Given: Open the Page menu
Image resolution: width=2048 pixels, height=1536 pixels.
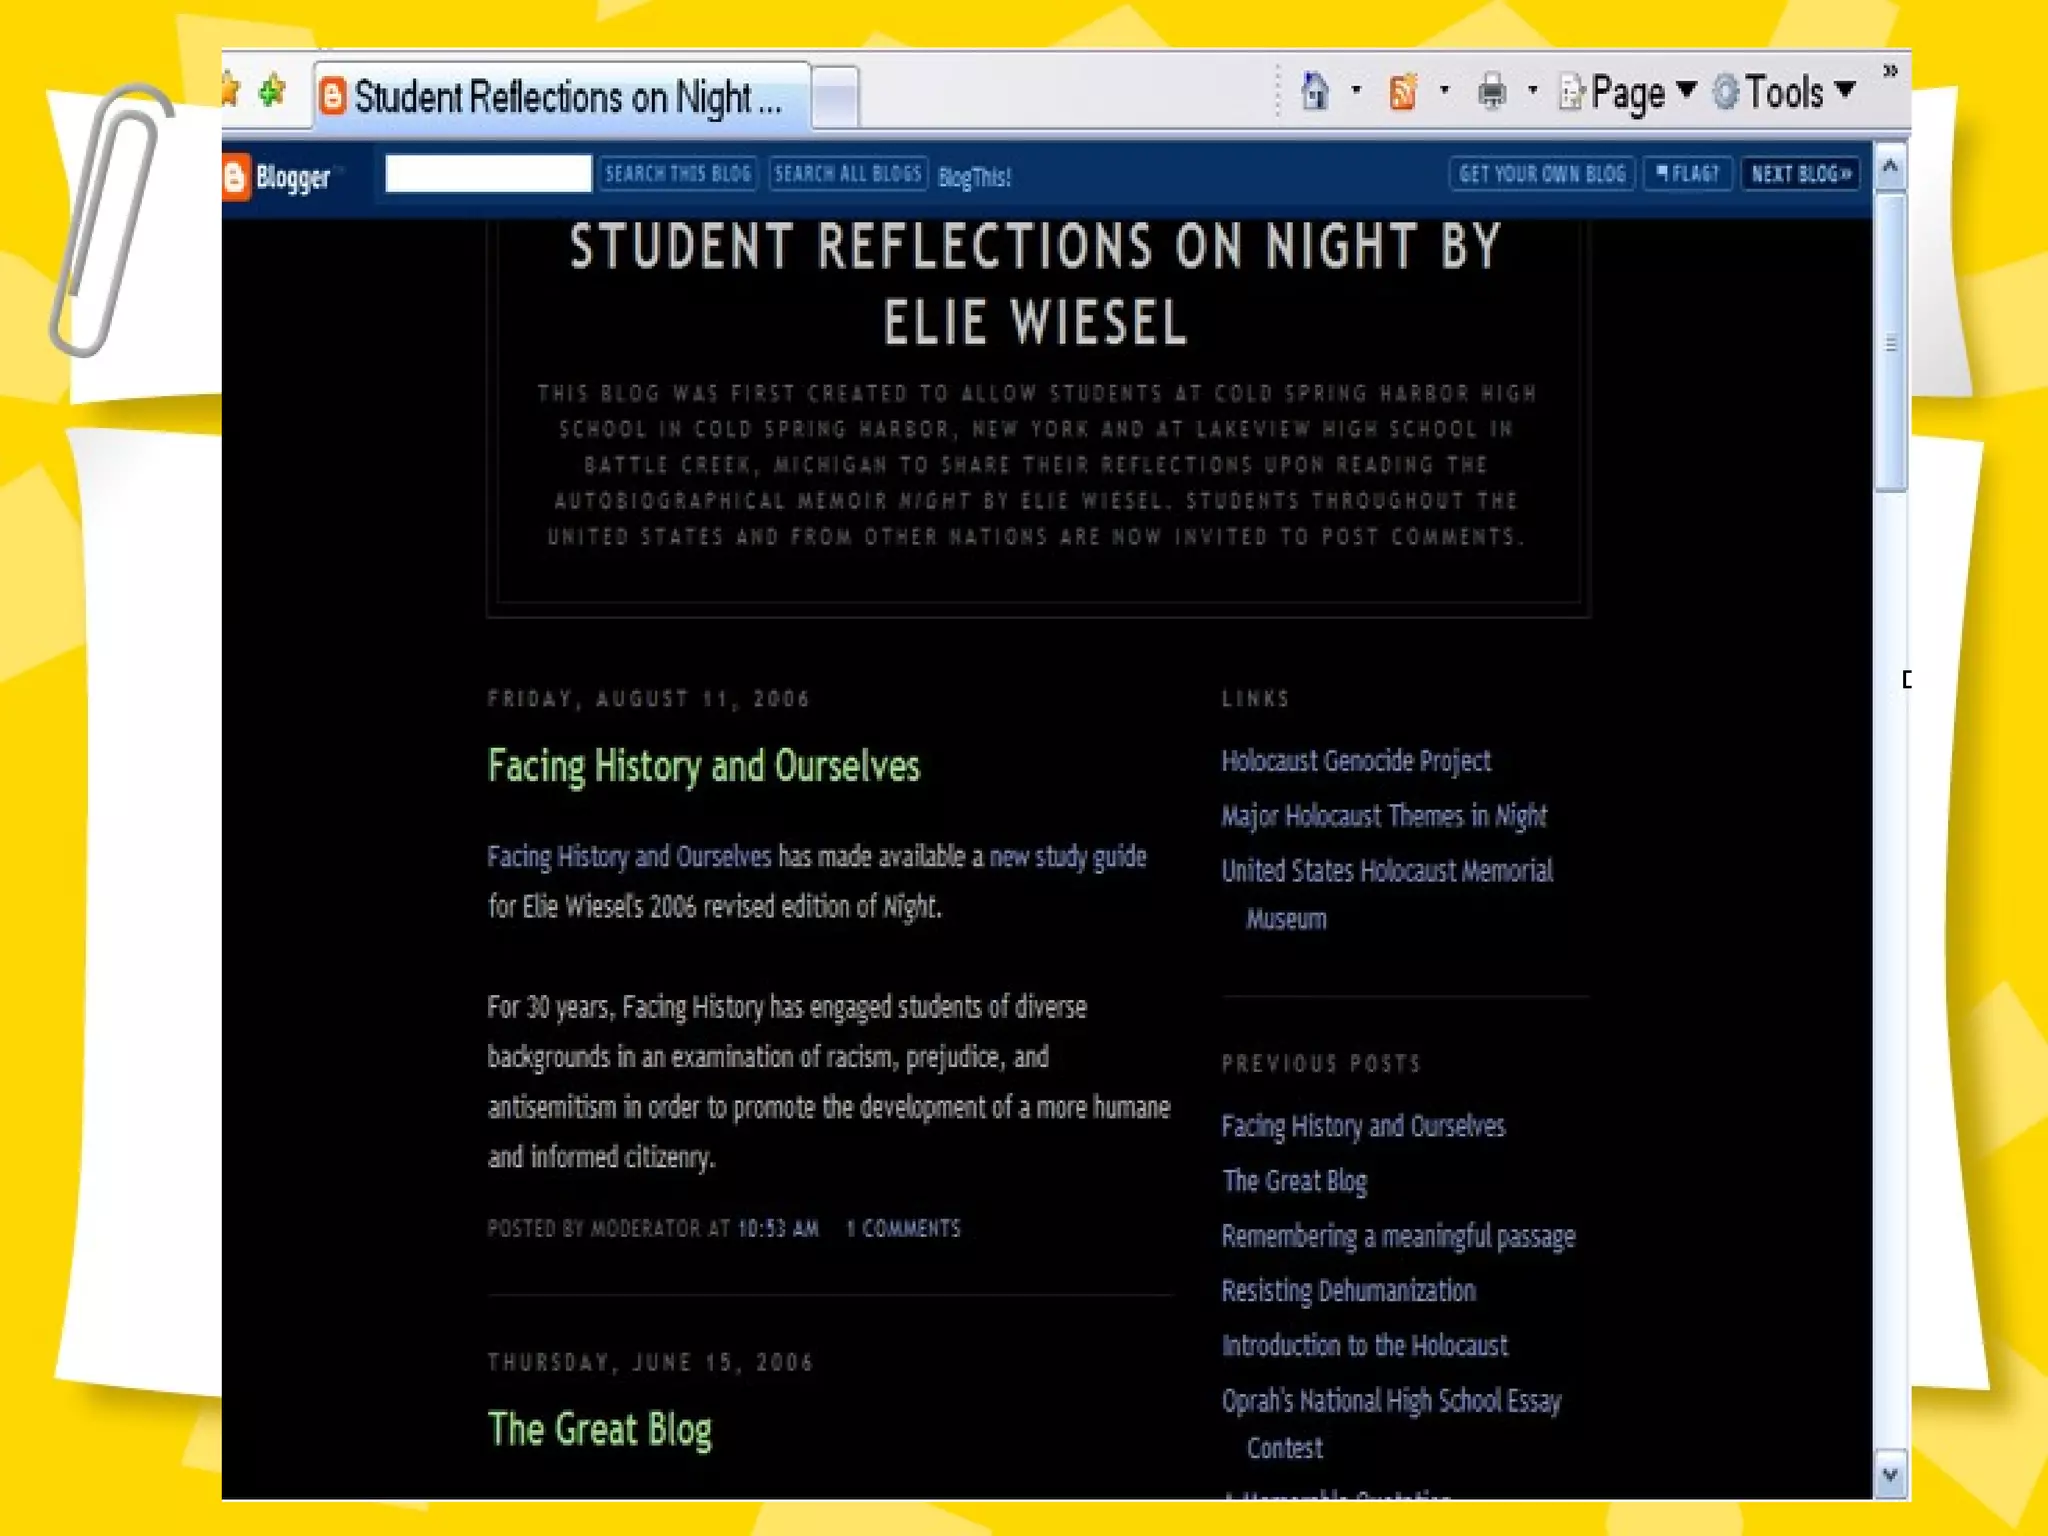Looking at the screenshot, I should click(x=1628, y=93).
